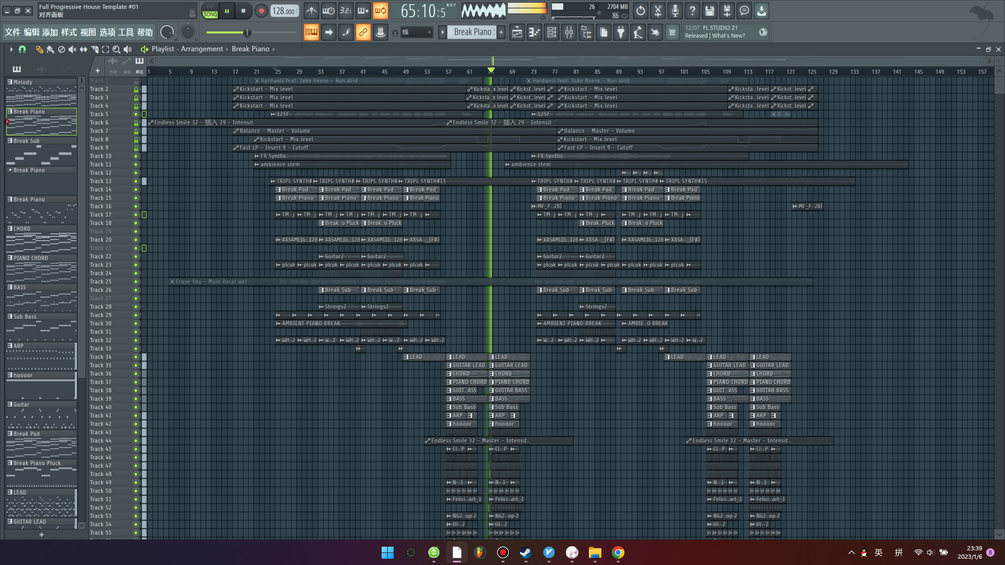
Task: Expand playlist options menu arrow
Action: point(11,49)
